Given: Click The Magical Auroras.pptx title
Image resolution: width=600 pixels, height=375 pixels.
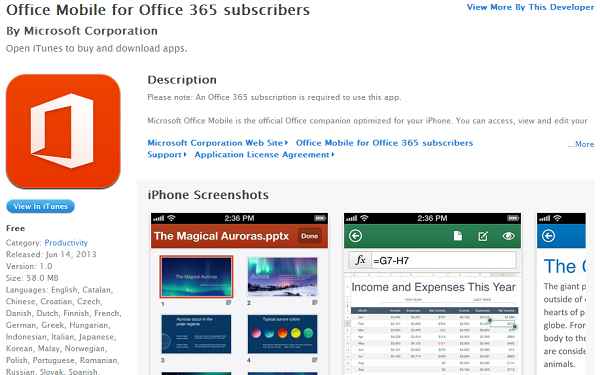Looking at the screenshot, I should click(221, 236).
